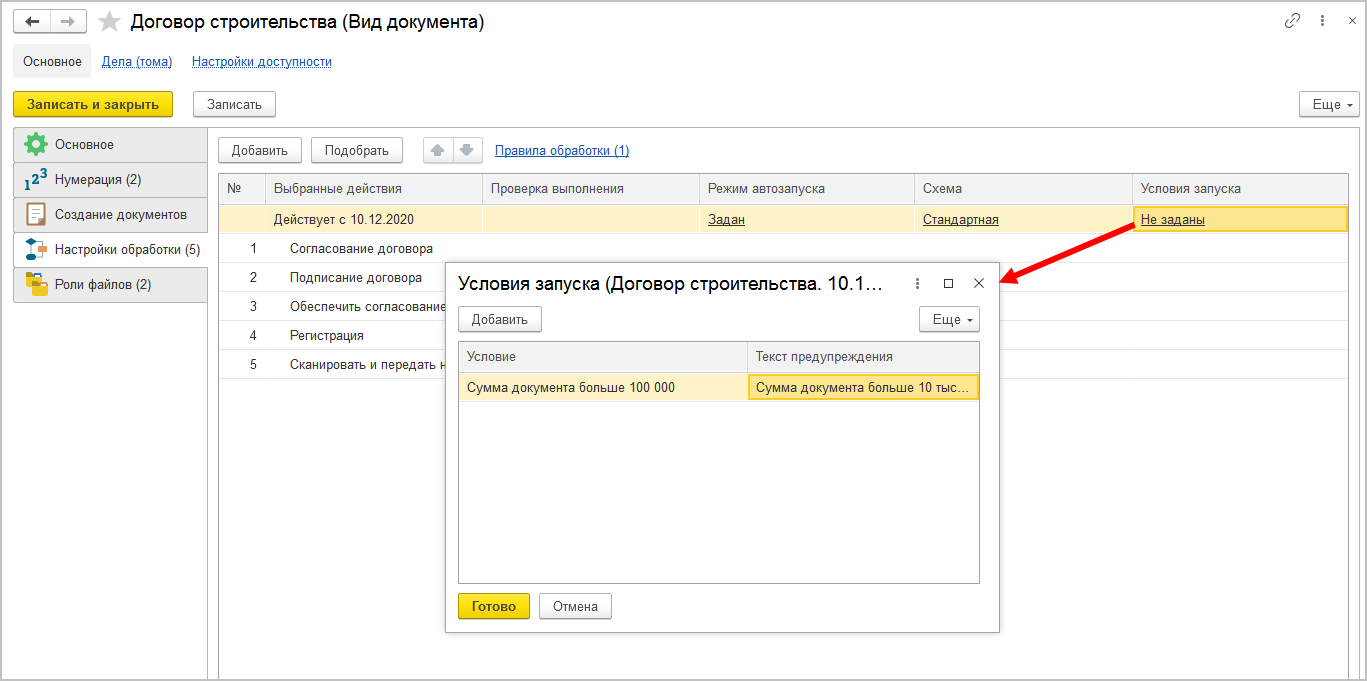Go to Настройки доступности link
The image size is (1367, 681).
[x=261, y=62]
